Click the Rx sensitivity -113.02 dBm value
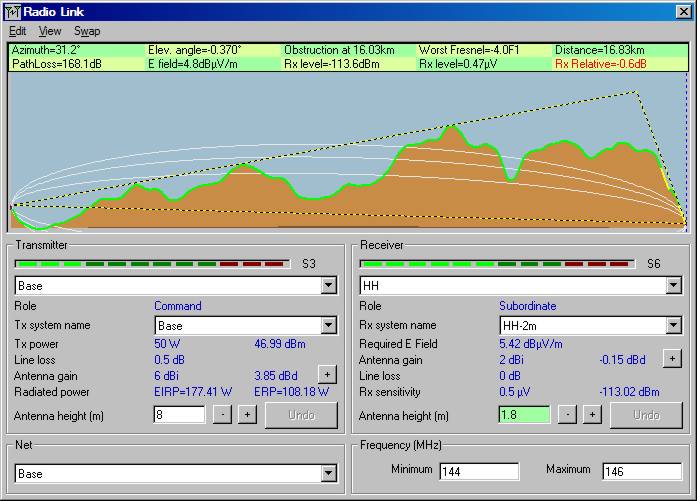Viewport: 697px width, 501px height. 629,392
